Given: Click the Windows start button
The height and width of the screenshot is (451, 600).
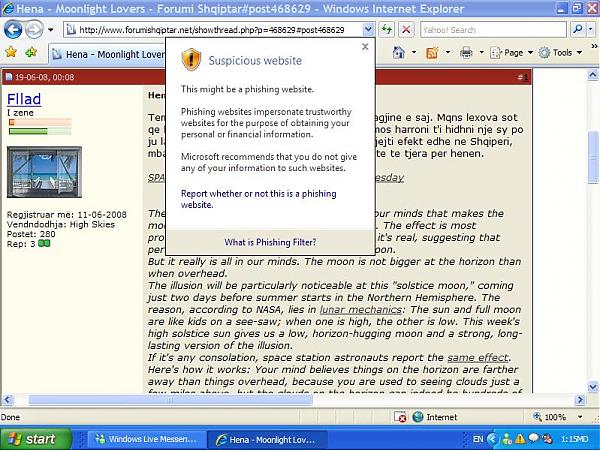Looking at the screenshot, I should tap(35, 439).
